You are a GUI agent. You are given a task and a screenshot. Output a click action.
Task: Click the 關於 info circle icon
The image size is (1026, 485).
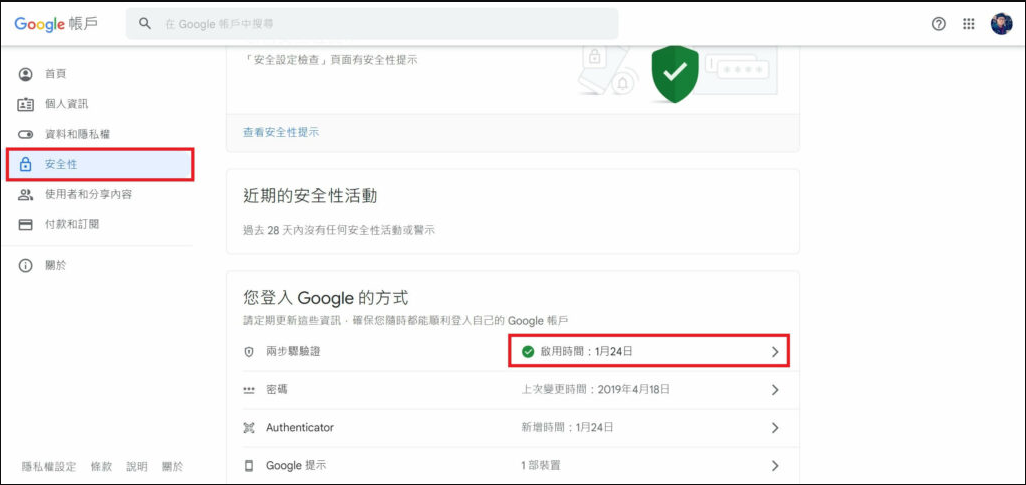tap(26, 266)
